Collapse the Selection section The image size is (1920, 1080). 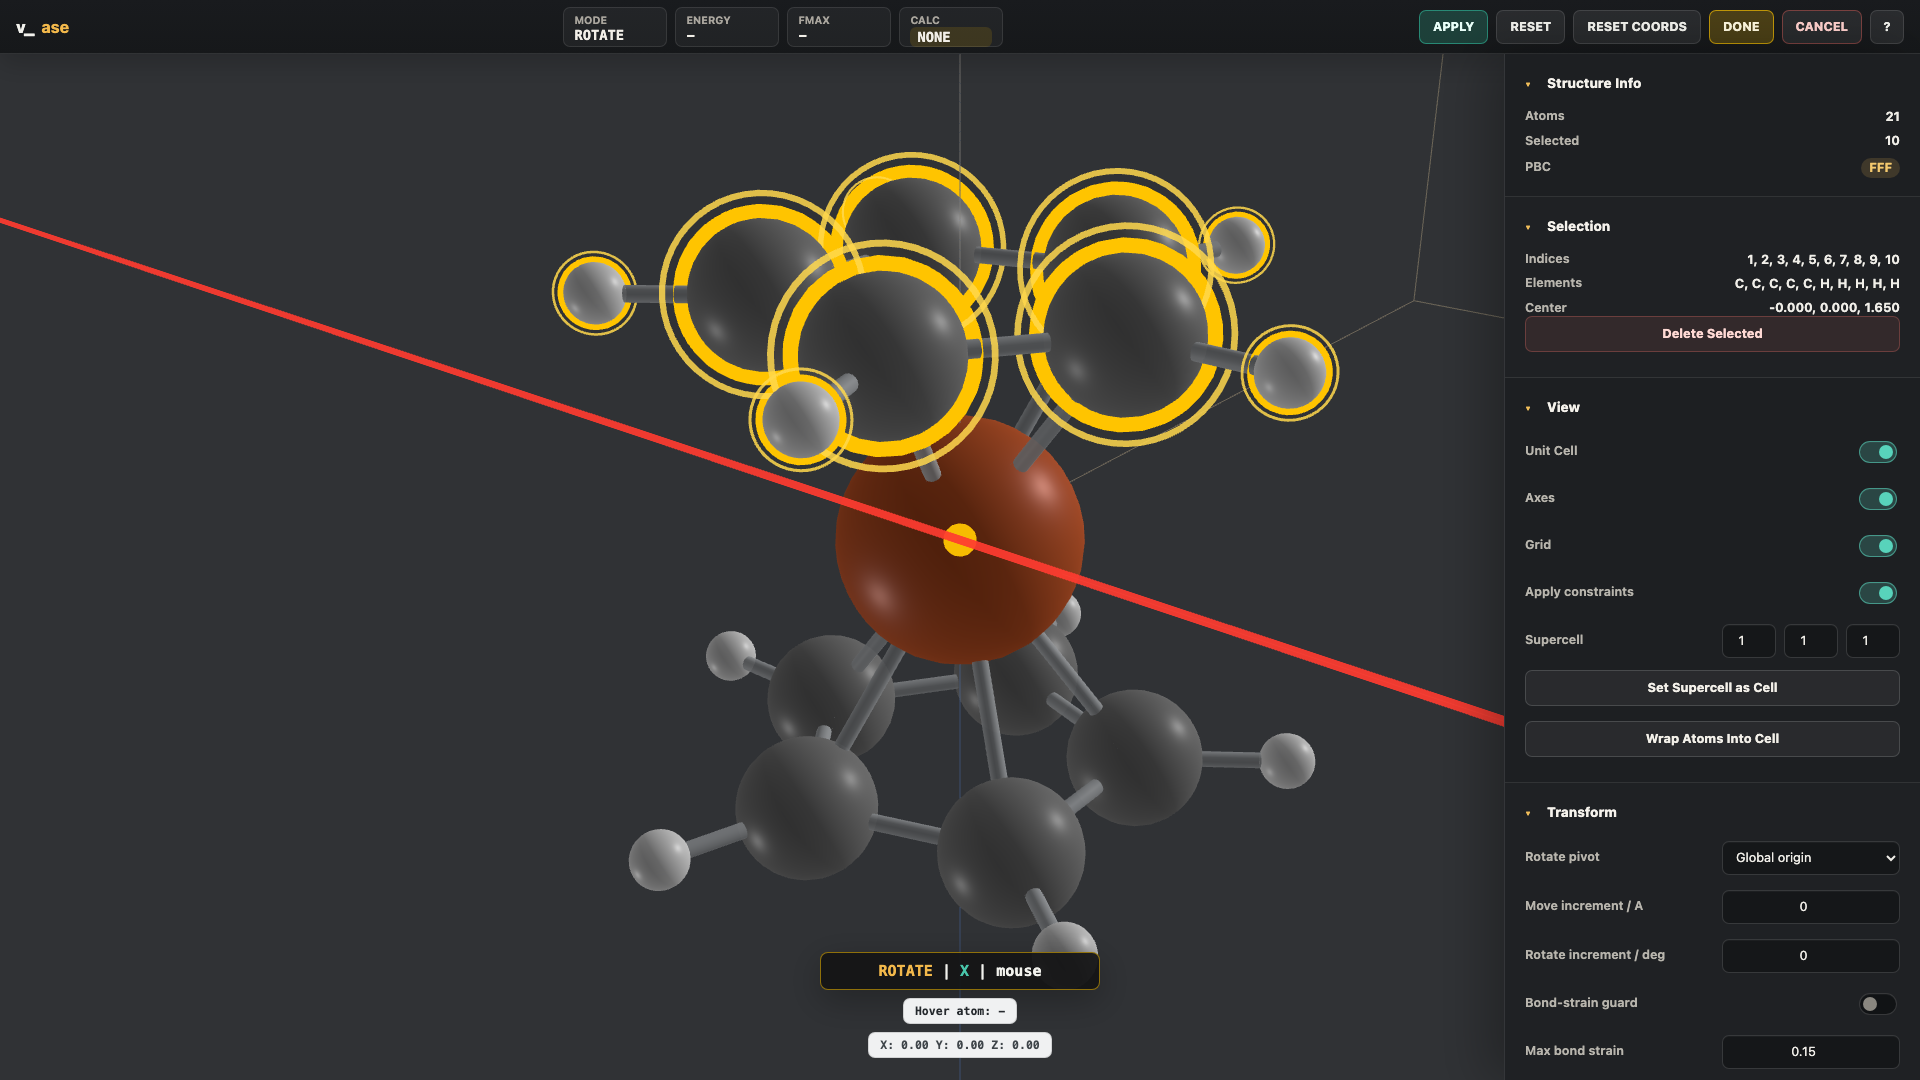[x=1528, y=227]
